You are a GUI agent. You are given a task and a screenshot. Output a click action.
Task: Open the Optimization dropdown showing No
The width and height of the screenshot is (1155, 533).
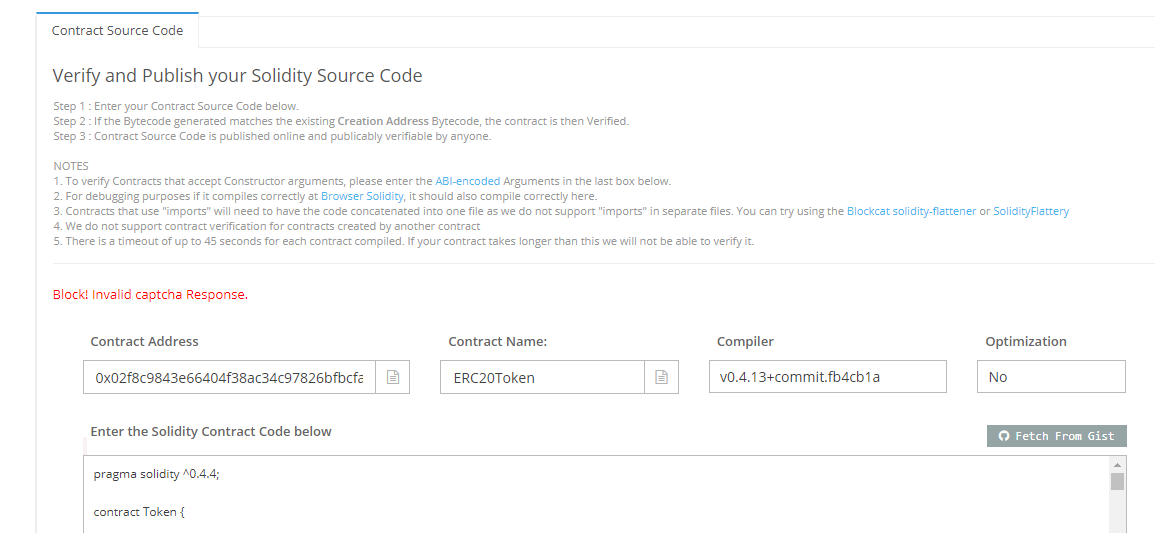click(1050, 377)
